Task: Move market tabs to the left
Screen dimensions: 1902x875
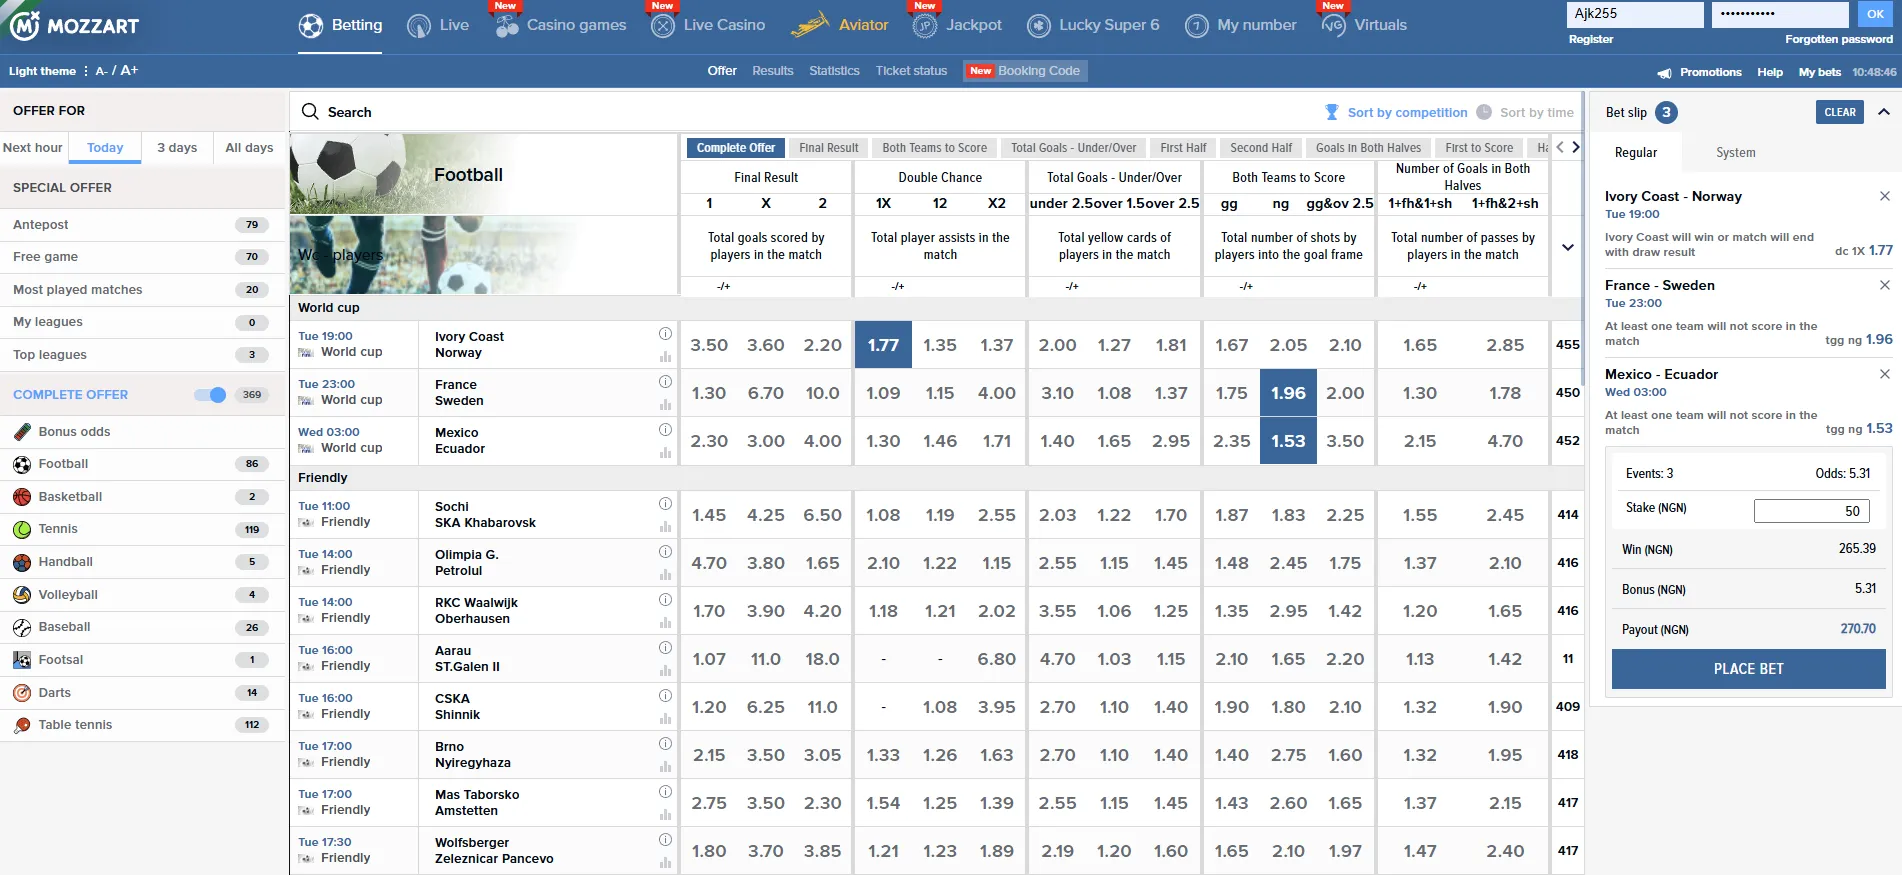Action: tap(1560, 147)
